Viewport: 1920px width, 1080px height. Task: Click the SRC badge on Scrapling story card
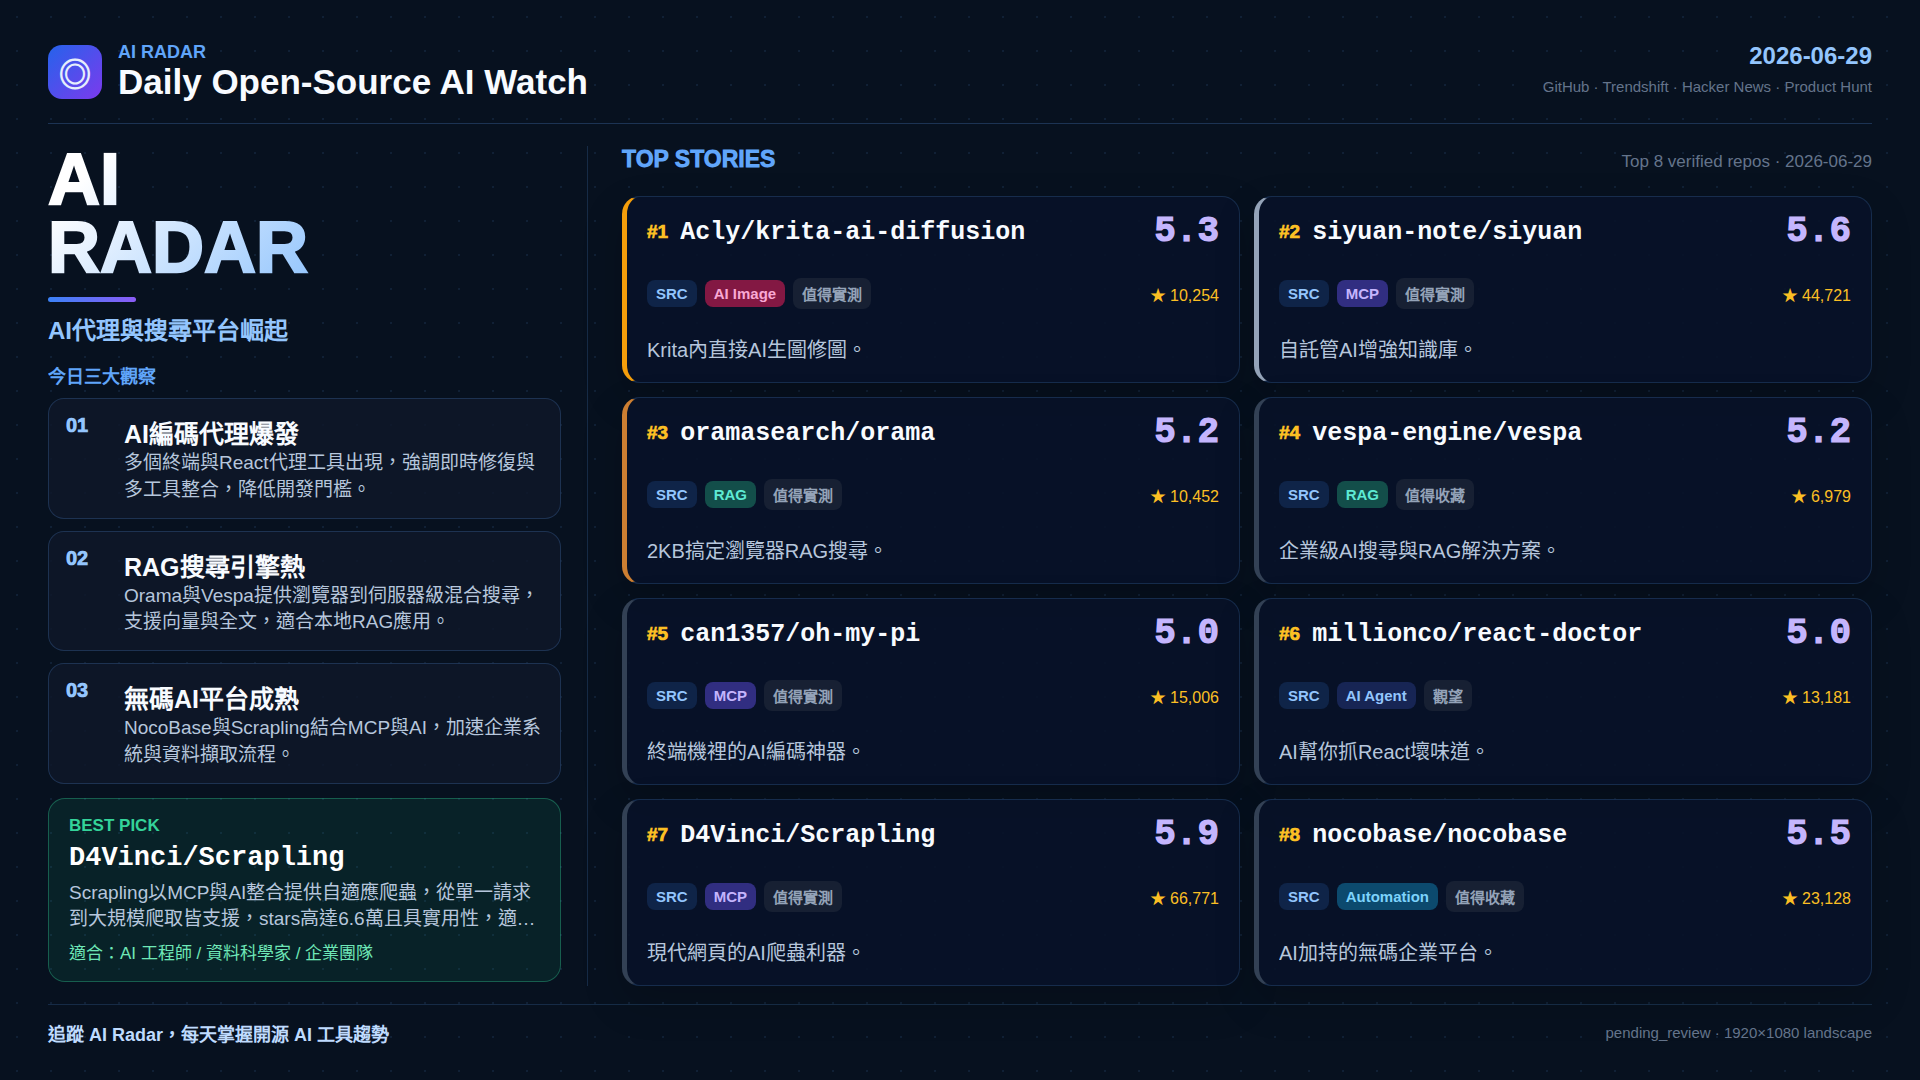(x=671, y=897)
